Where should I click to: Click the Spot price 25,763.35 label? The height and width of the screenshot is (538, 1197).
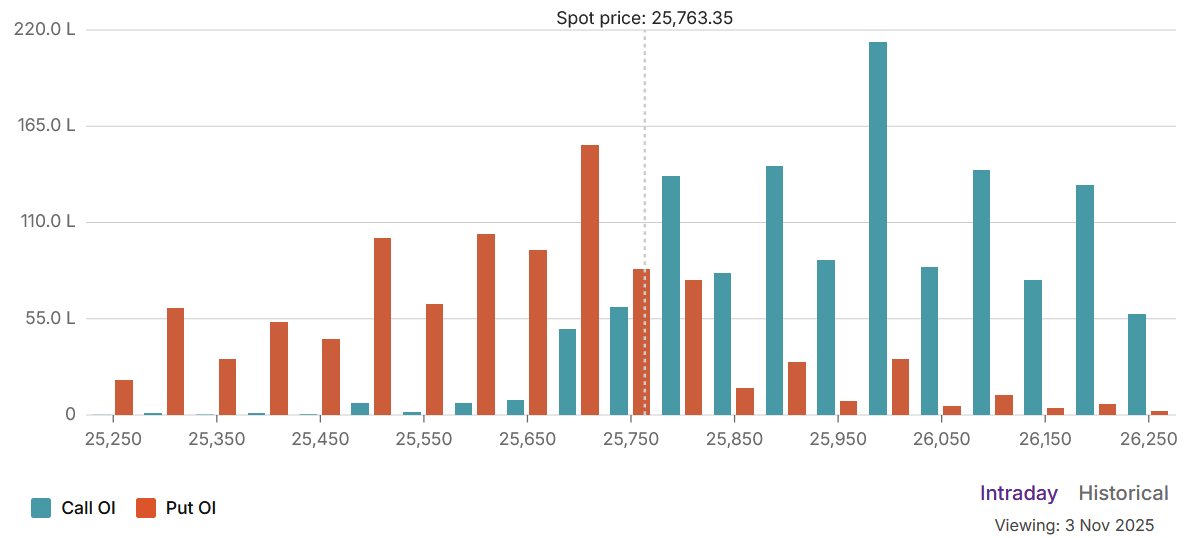click(x=645, y=17)
